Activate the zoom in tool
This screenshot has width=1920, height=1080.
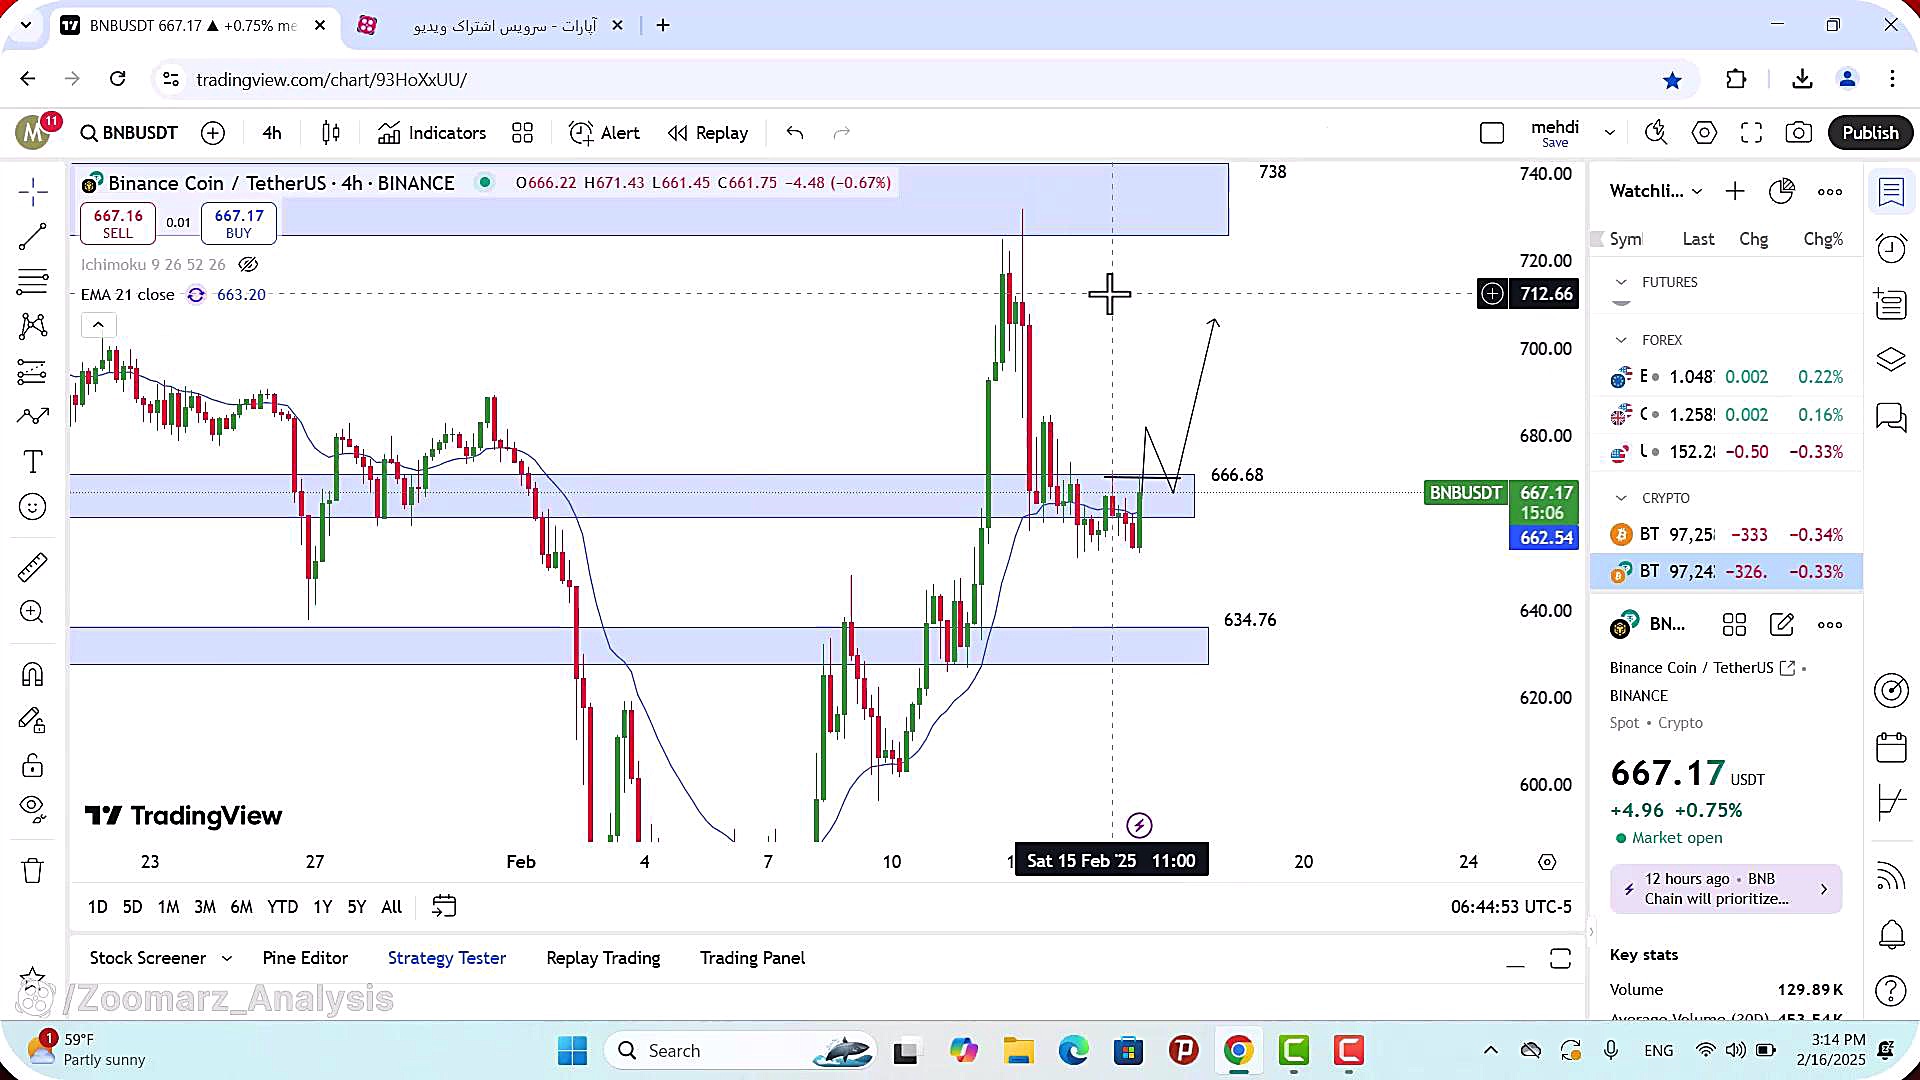(x=32, y=612)
